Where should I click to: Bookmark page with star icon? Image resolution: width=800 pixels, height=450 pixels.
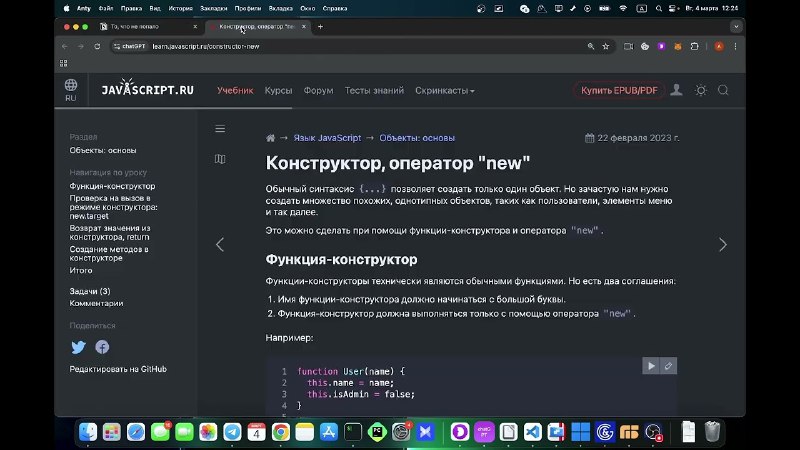click(606, 46)
